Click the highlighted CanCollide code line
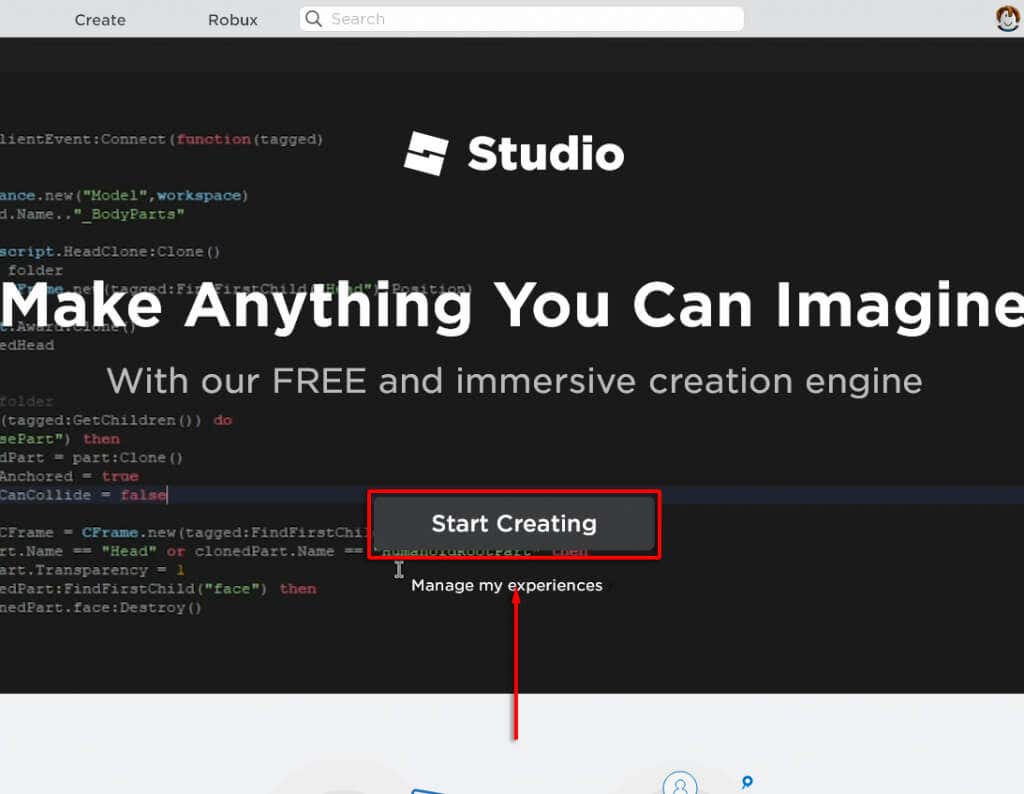 click(x=85, y=494)
